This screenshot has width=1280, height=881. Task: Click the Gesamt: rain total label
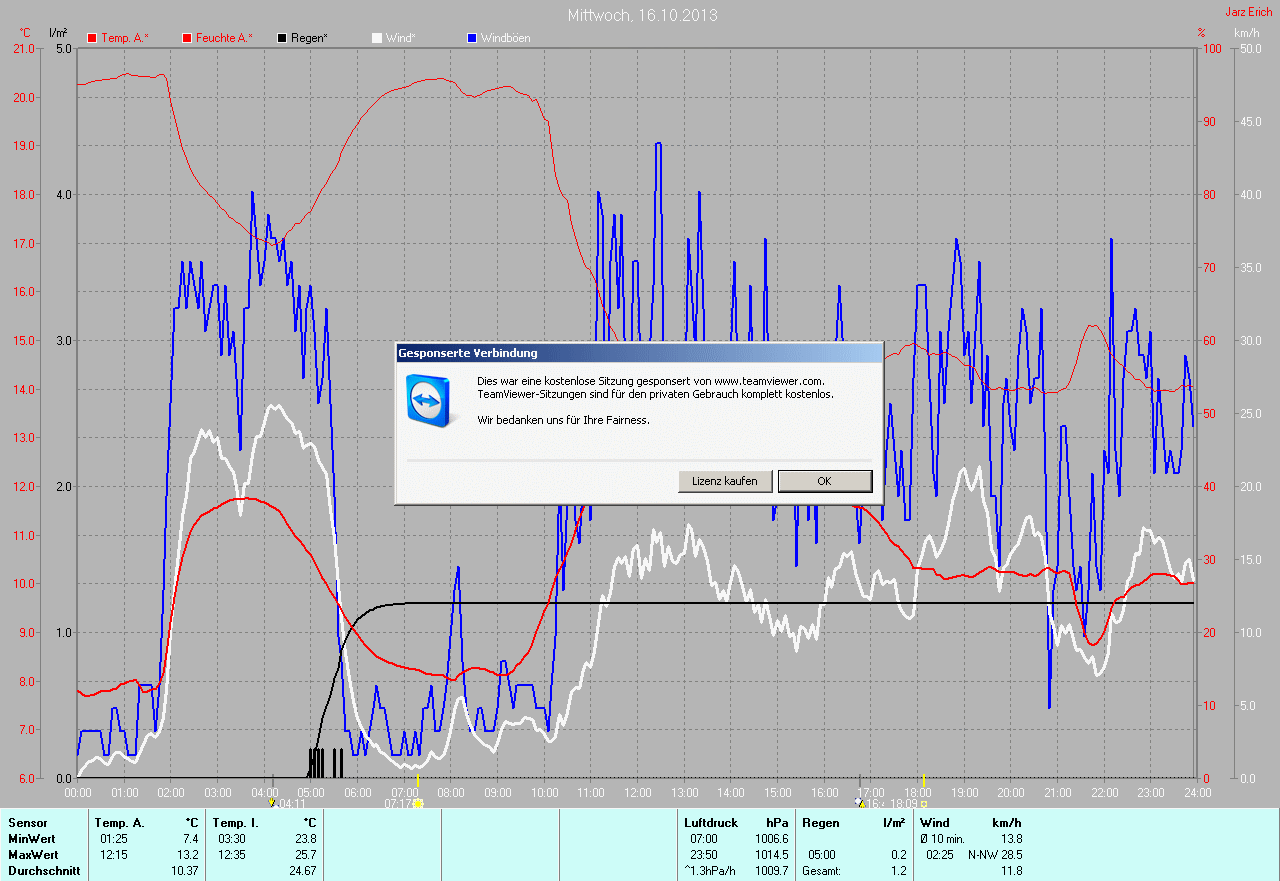(821, 871)
